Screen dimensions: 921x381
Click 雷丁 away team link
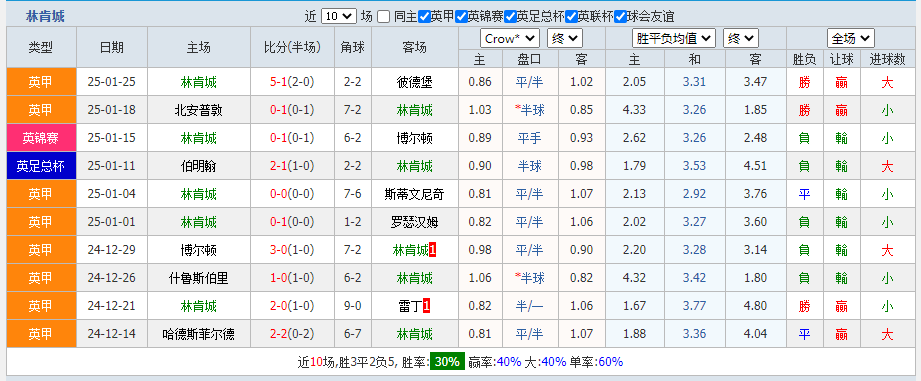click(x=410, y=306)
